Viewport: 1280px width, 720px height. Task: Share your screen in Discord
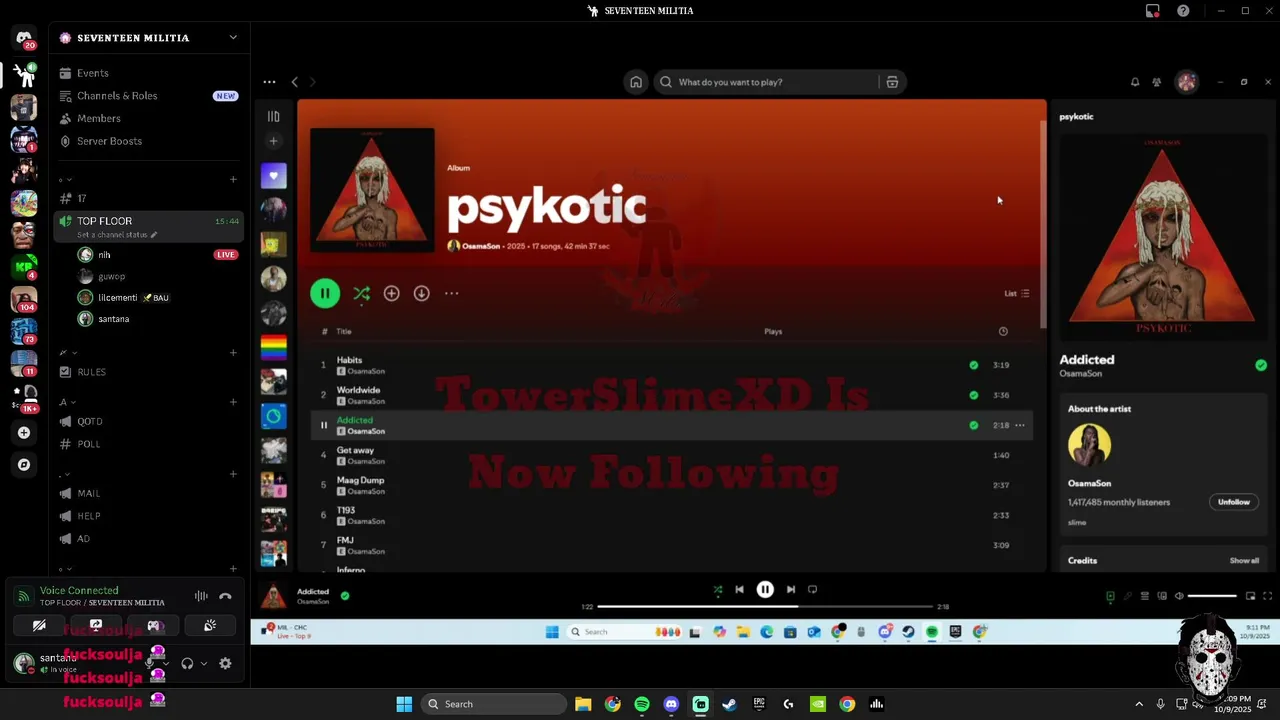click(96, 626)
